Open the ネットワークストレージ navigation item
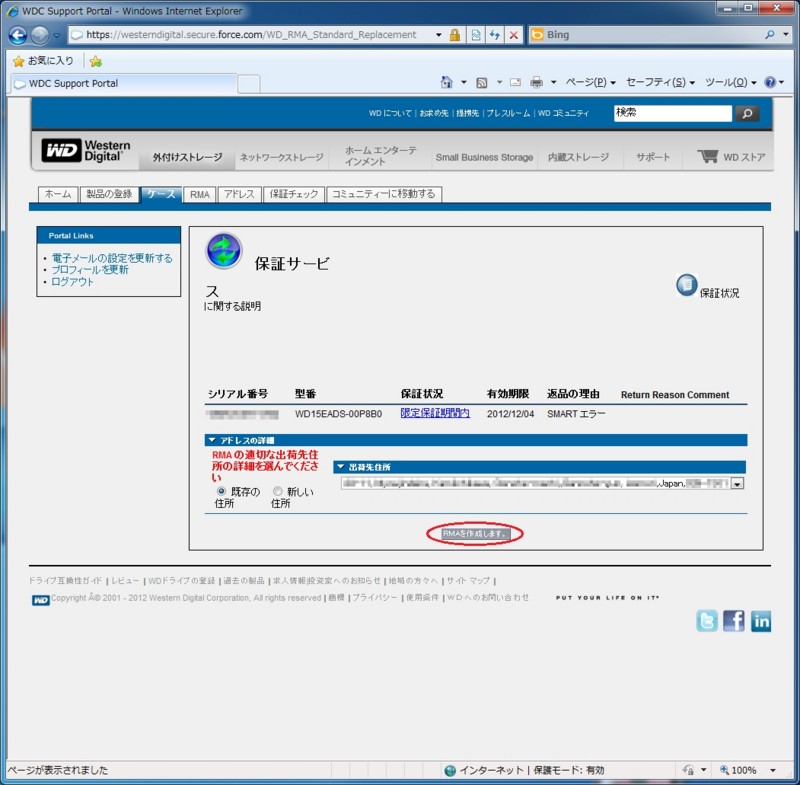This screenshot has width=800, height=785. click(282, 157)
